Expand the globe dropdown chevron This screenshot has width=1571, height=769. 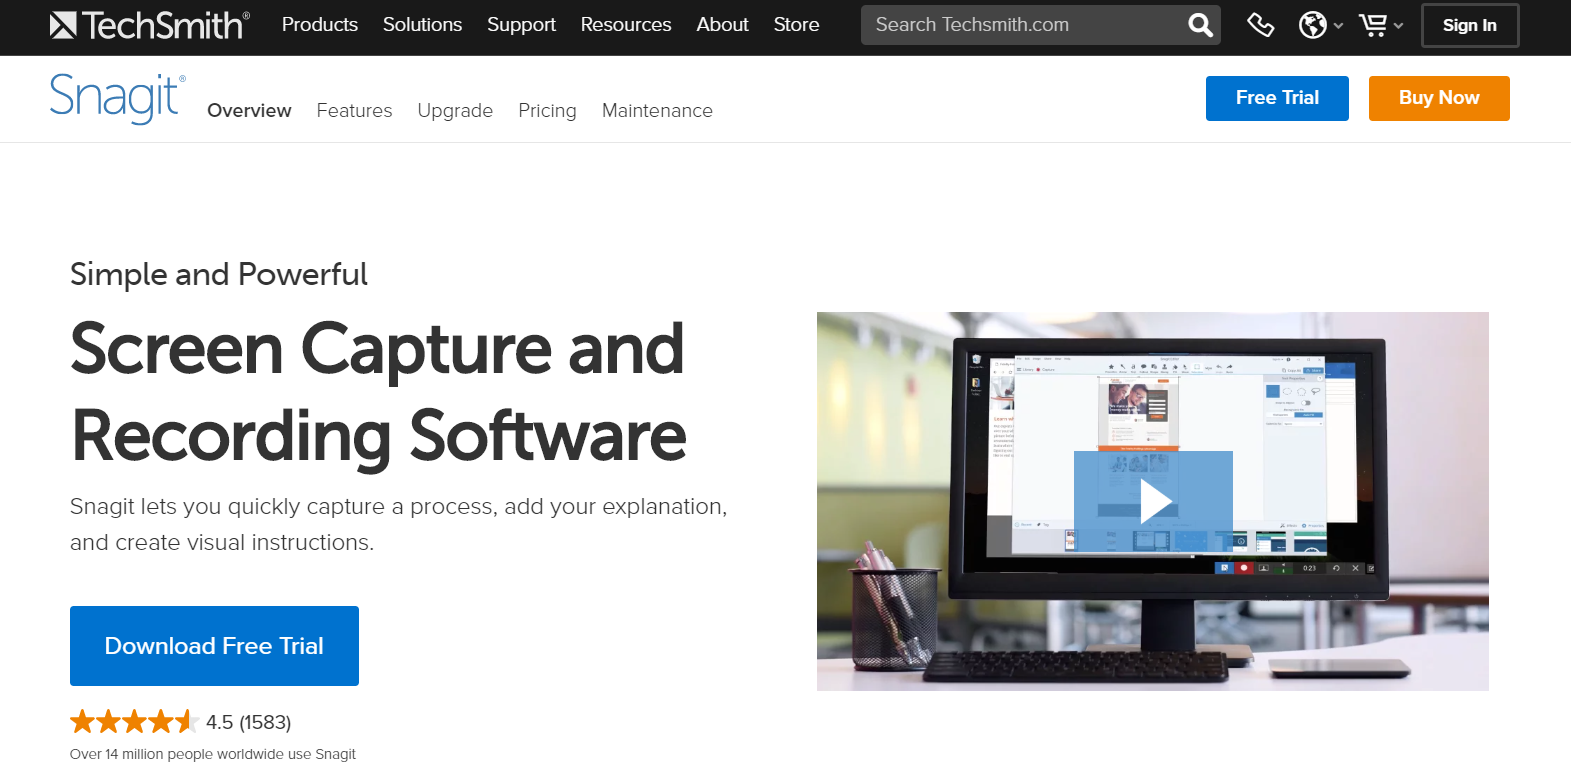[x=1338, y=26]
